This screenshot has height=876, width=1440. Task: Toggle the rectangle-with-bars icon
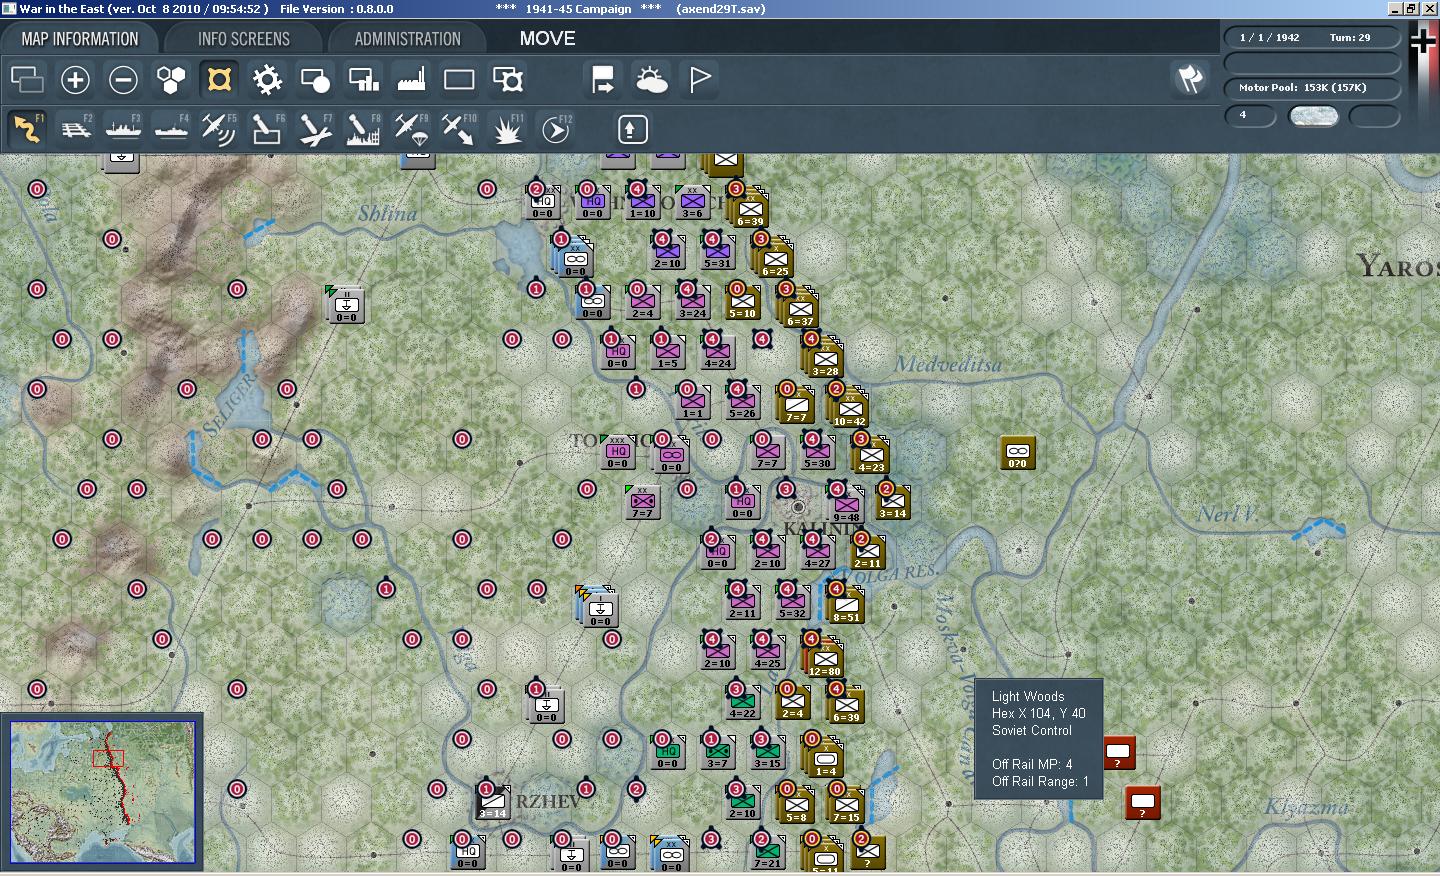pos(363,79)
